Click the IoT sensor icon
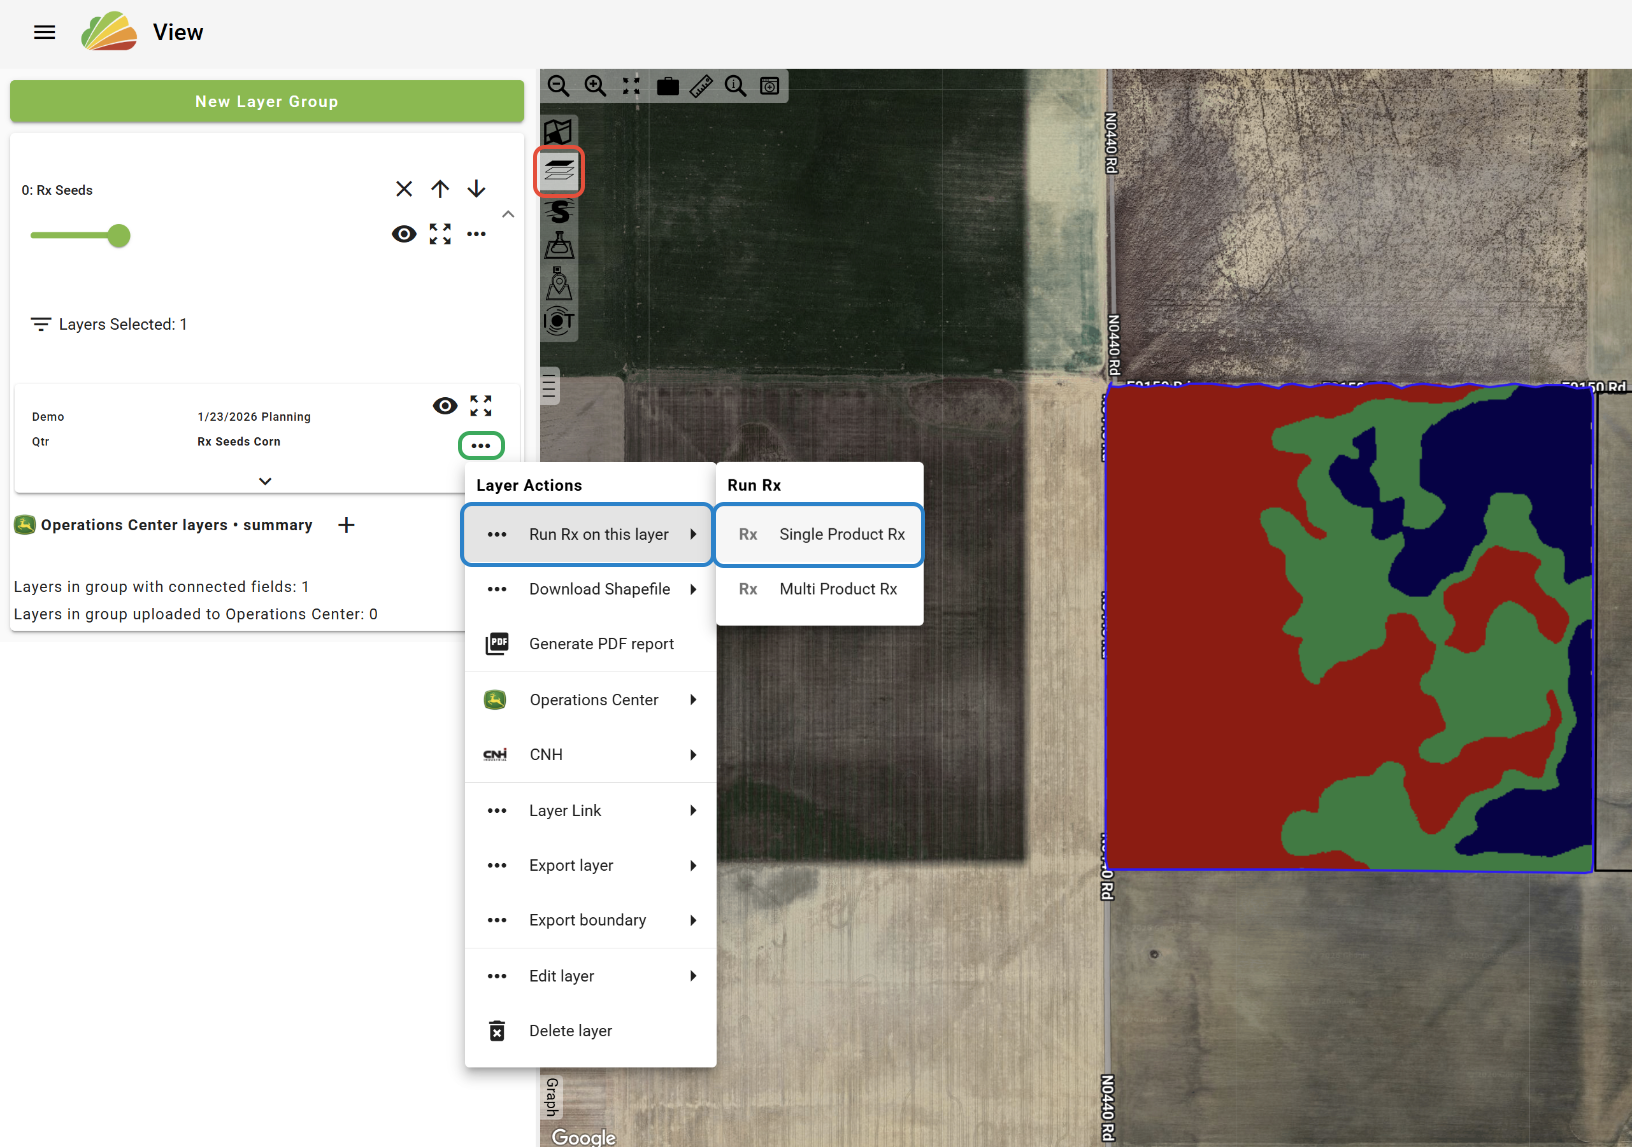 coord(559,320)
